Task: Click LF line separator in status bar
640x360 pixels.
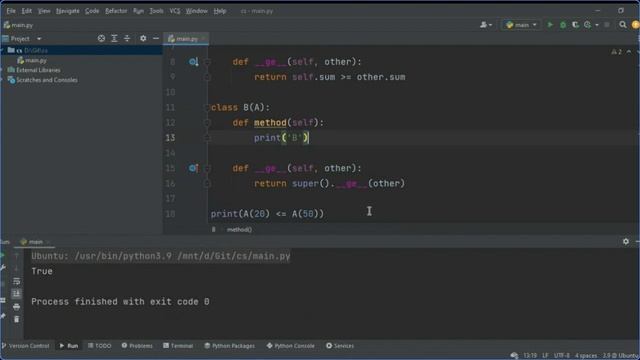Action: tap(545, 356)
